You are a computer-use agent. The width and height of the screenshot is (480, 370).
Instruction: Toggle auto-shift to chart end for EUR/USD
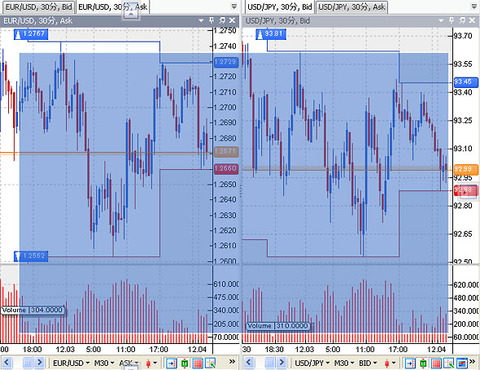pyautogui.click(x=171, y=363)
